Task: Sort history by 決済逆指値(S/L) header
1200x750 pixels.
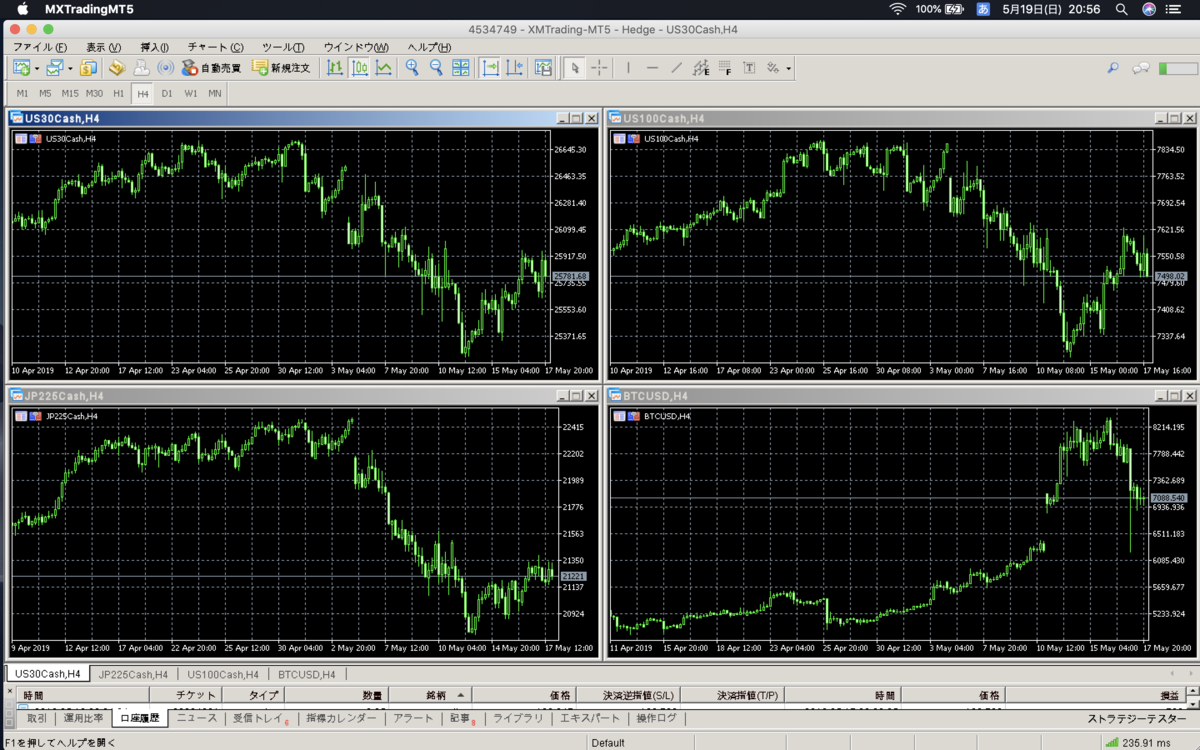Action: point(638,695)
